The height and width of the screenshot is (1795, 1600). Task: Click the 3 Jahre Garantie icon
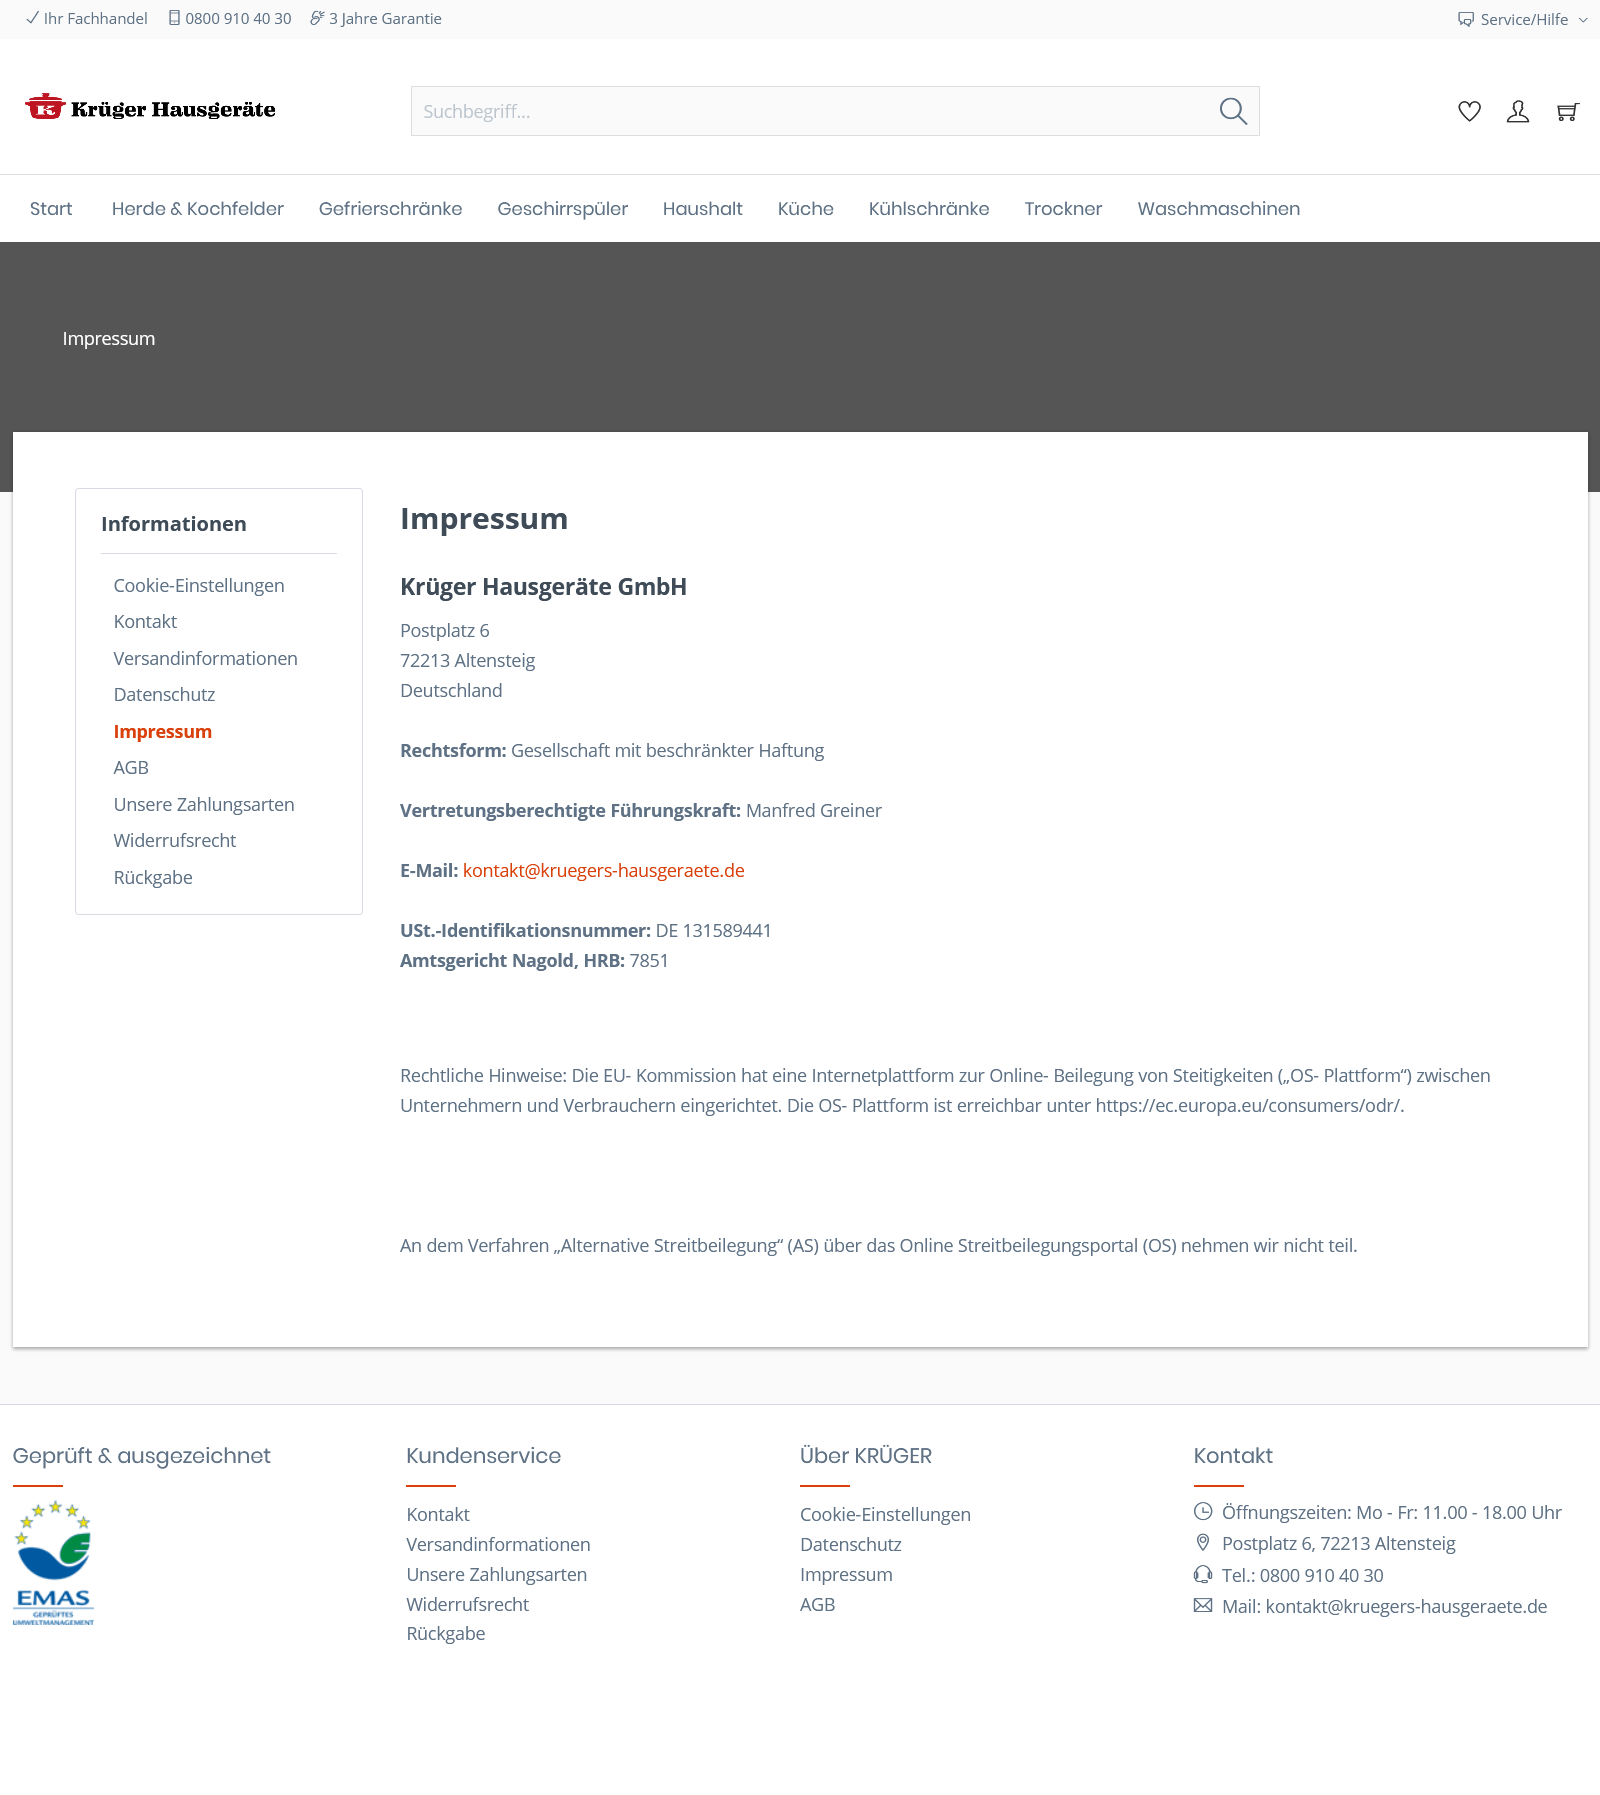pyautogui.click(x=317, y=18)
